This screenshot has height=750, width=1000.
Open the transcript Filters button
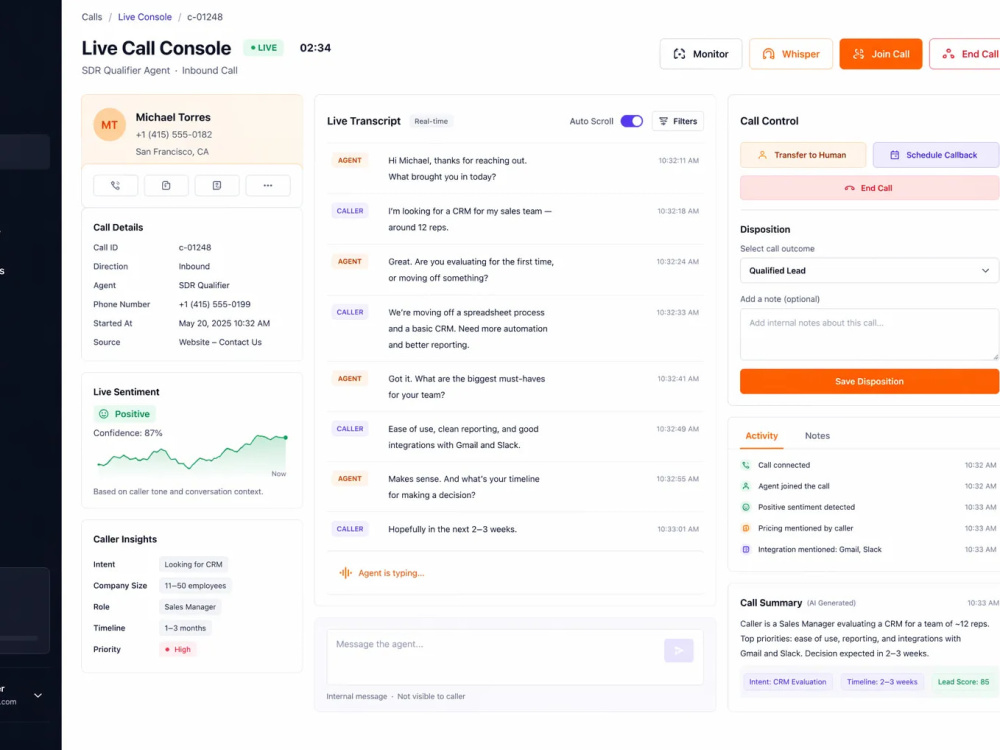pos(678,121)
